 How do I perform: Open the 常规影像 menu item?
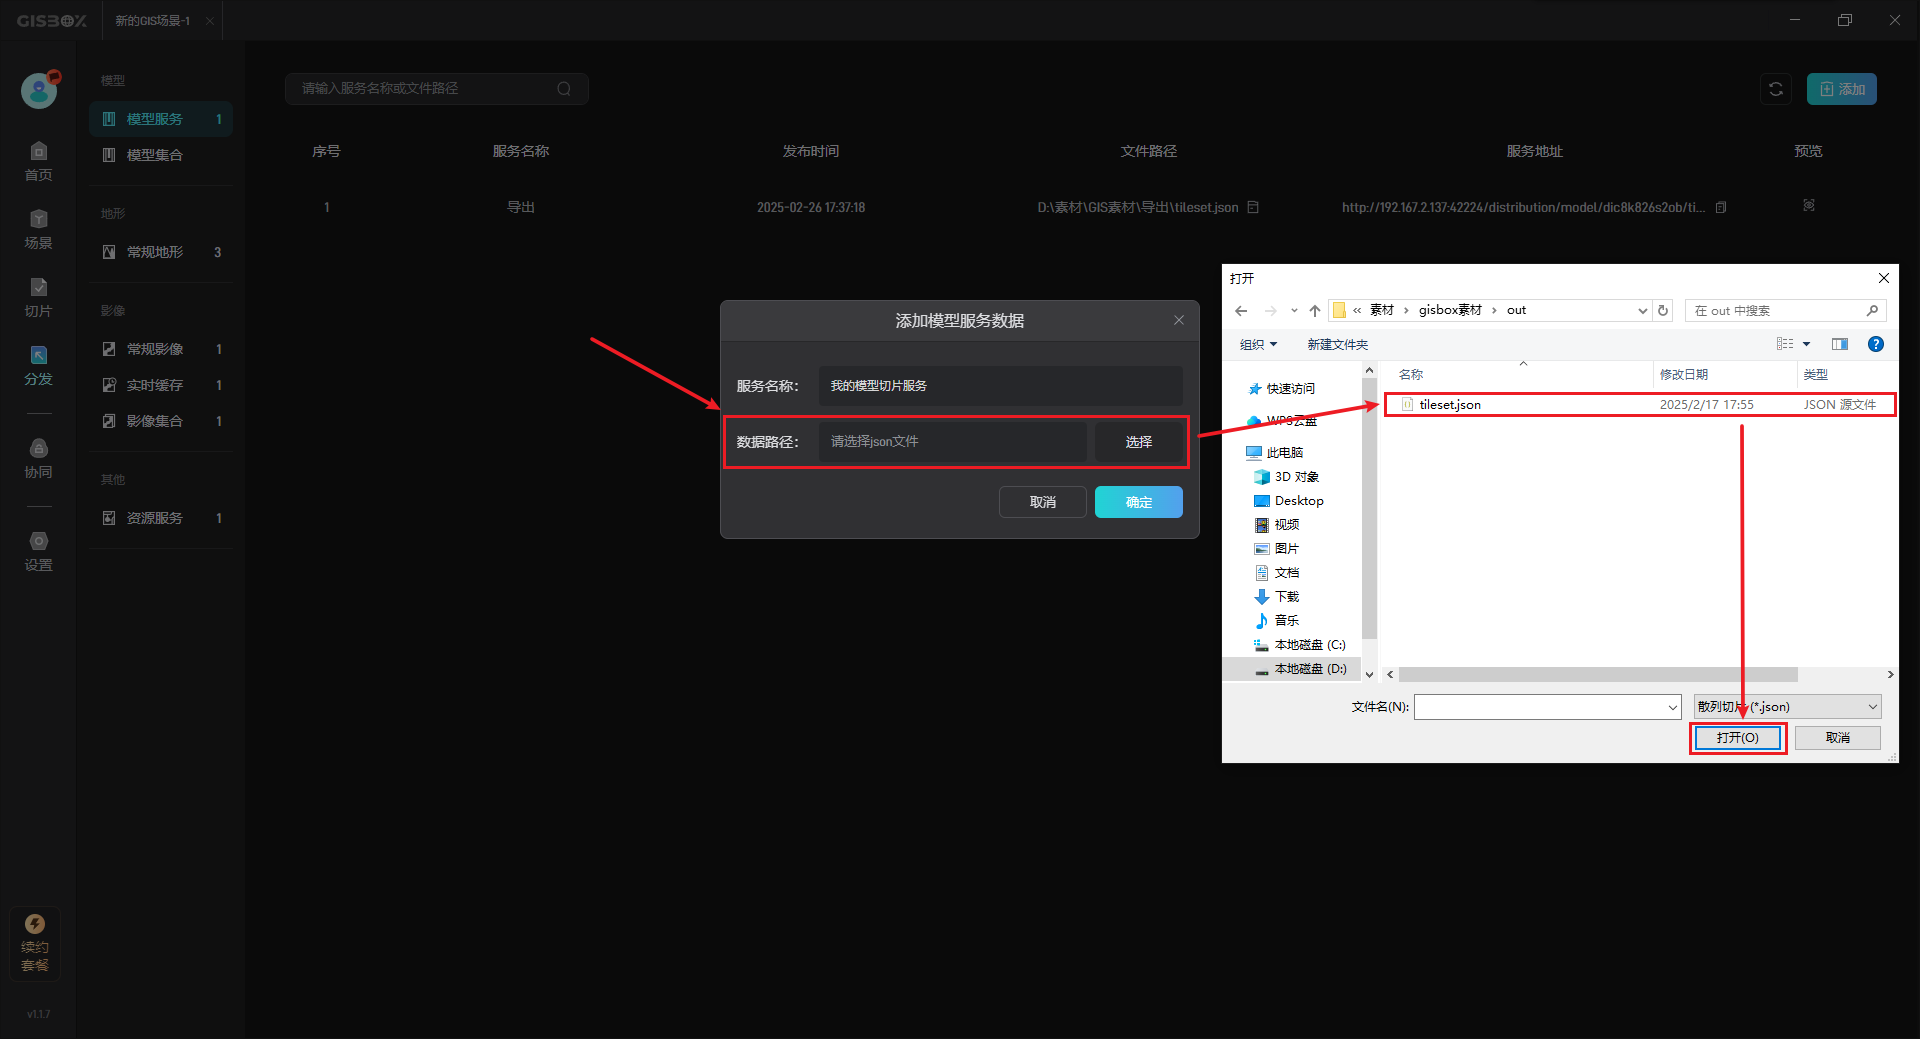(161, 349)
